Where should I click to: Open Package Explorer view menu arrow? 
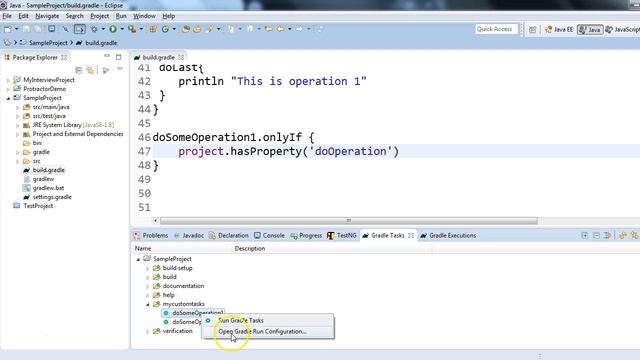tap(120, 69)
